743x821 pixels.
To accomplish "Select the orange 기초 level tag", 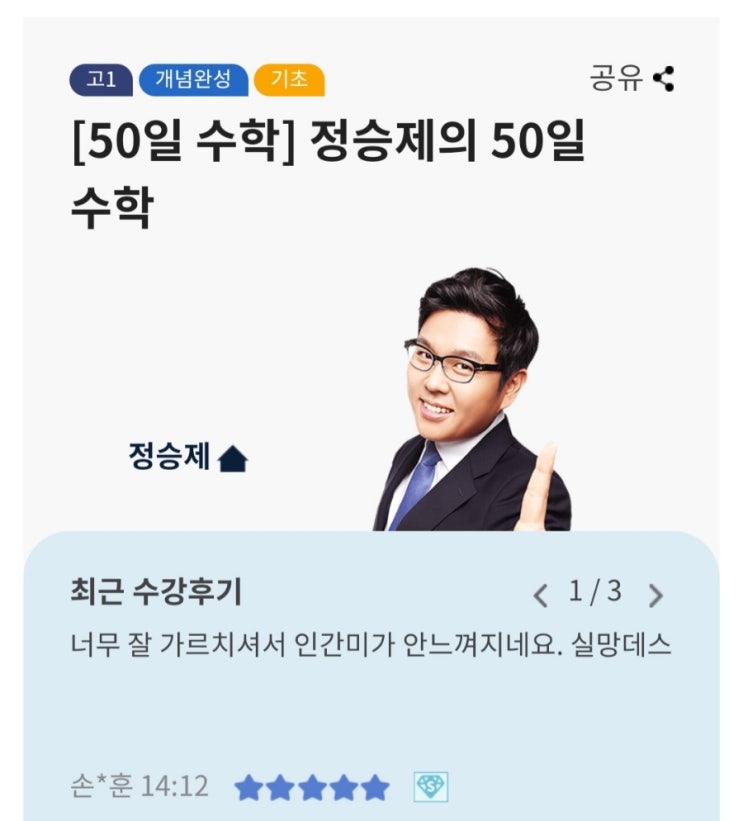I will click(289, 80).
